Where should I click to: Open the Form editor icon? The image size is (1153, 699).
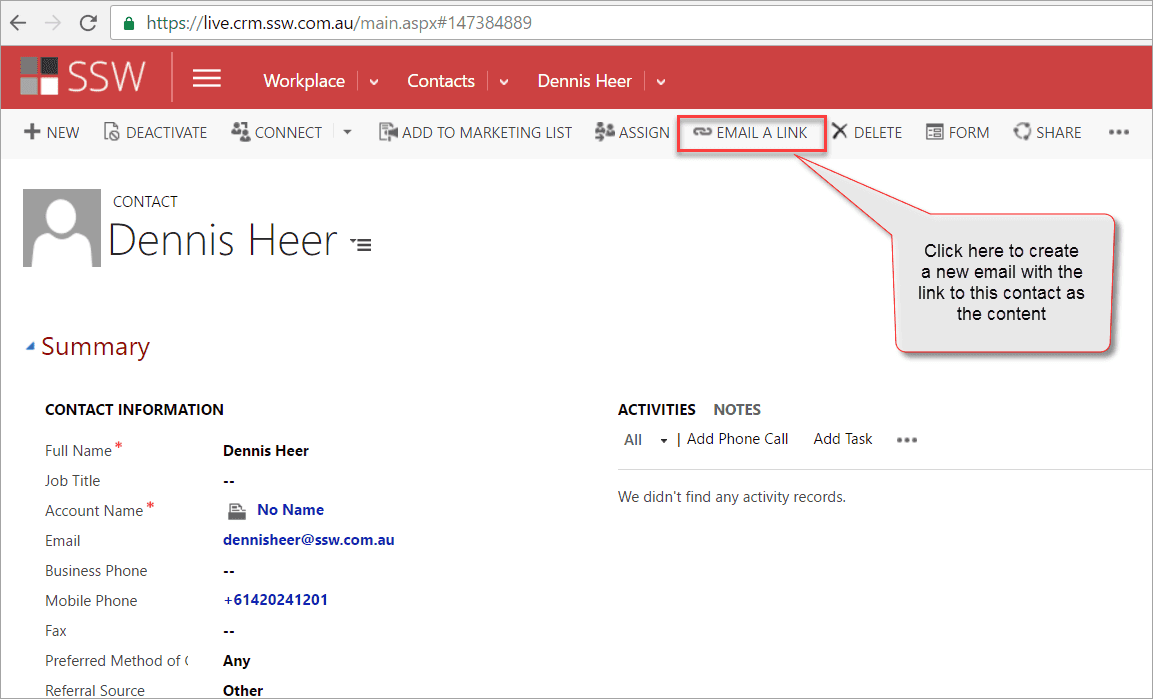[x=934, y=132]
